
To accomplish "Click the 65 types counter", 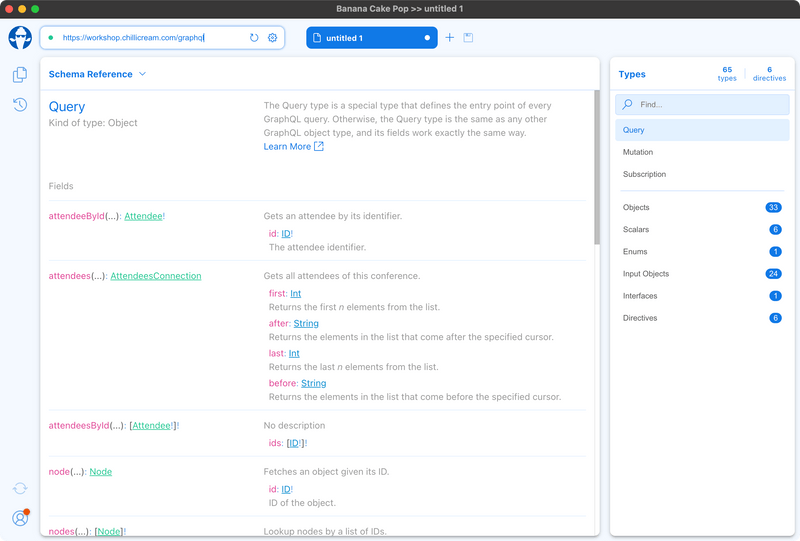I will [727, 73].
